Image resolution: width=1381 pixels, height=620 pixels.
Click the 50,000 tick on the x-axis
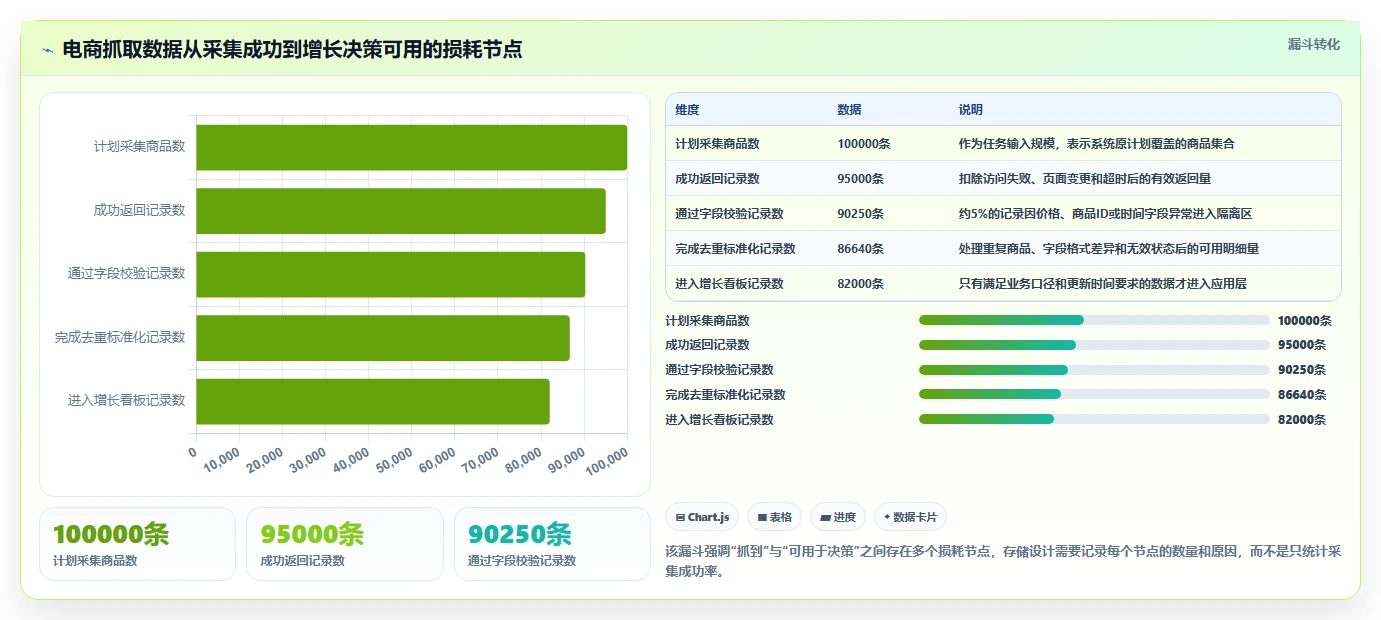396,459
